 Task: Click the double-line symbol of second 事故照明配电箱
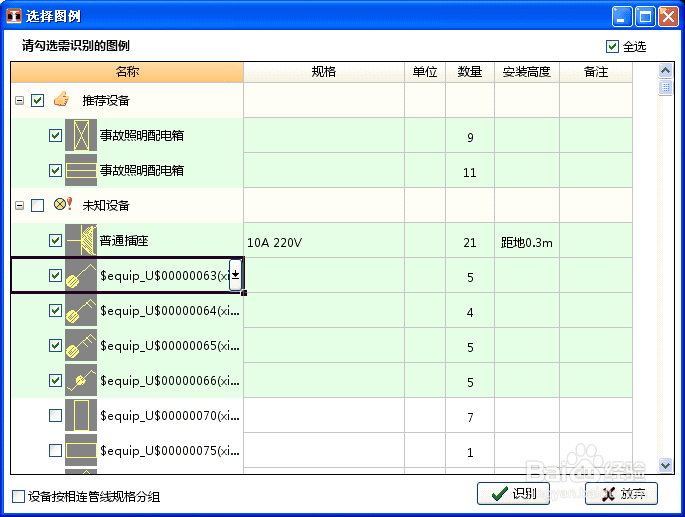pyautogui.click(x=81, y=170)
